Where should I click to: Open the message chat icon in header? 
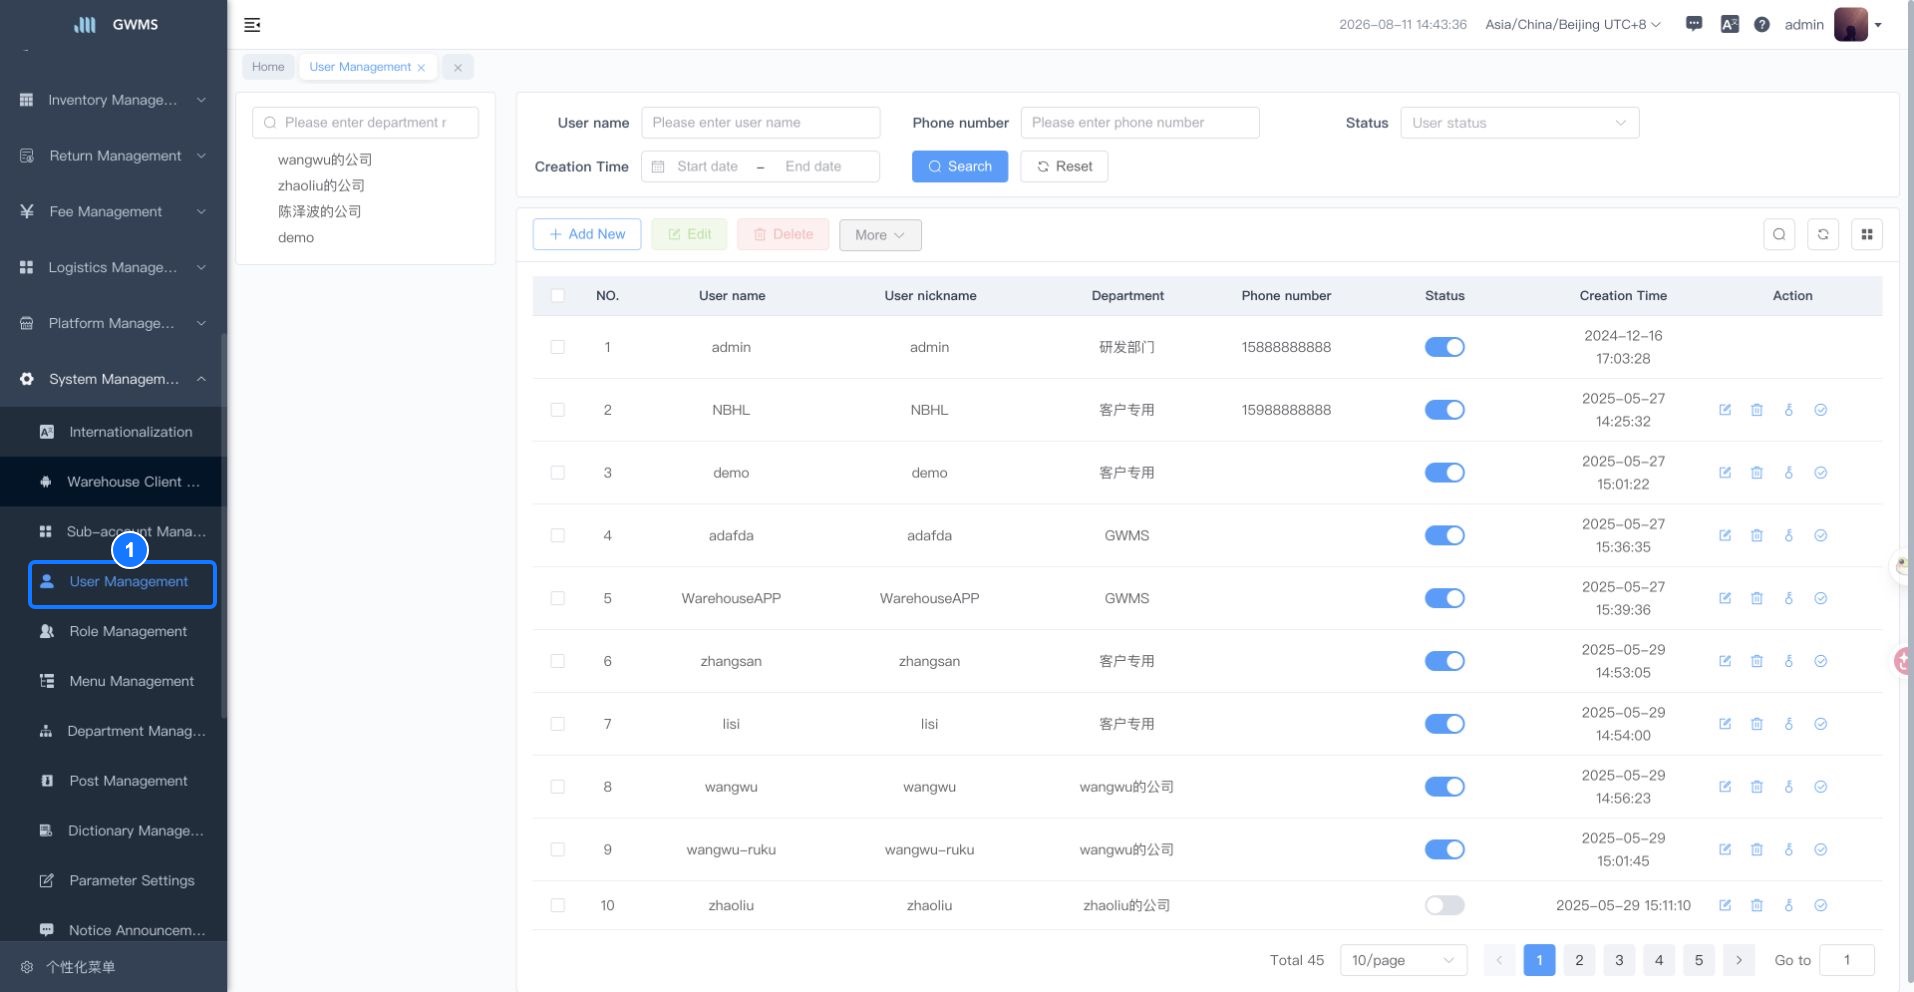pyautogui.click(x=1694, y=24)
